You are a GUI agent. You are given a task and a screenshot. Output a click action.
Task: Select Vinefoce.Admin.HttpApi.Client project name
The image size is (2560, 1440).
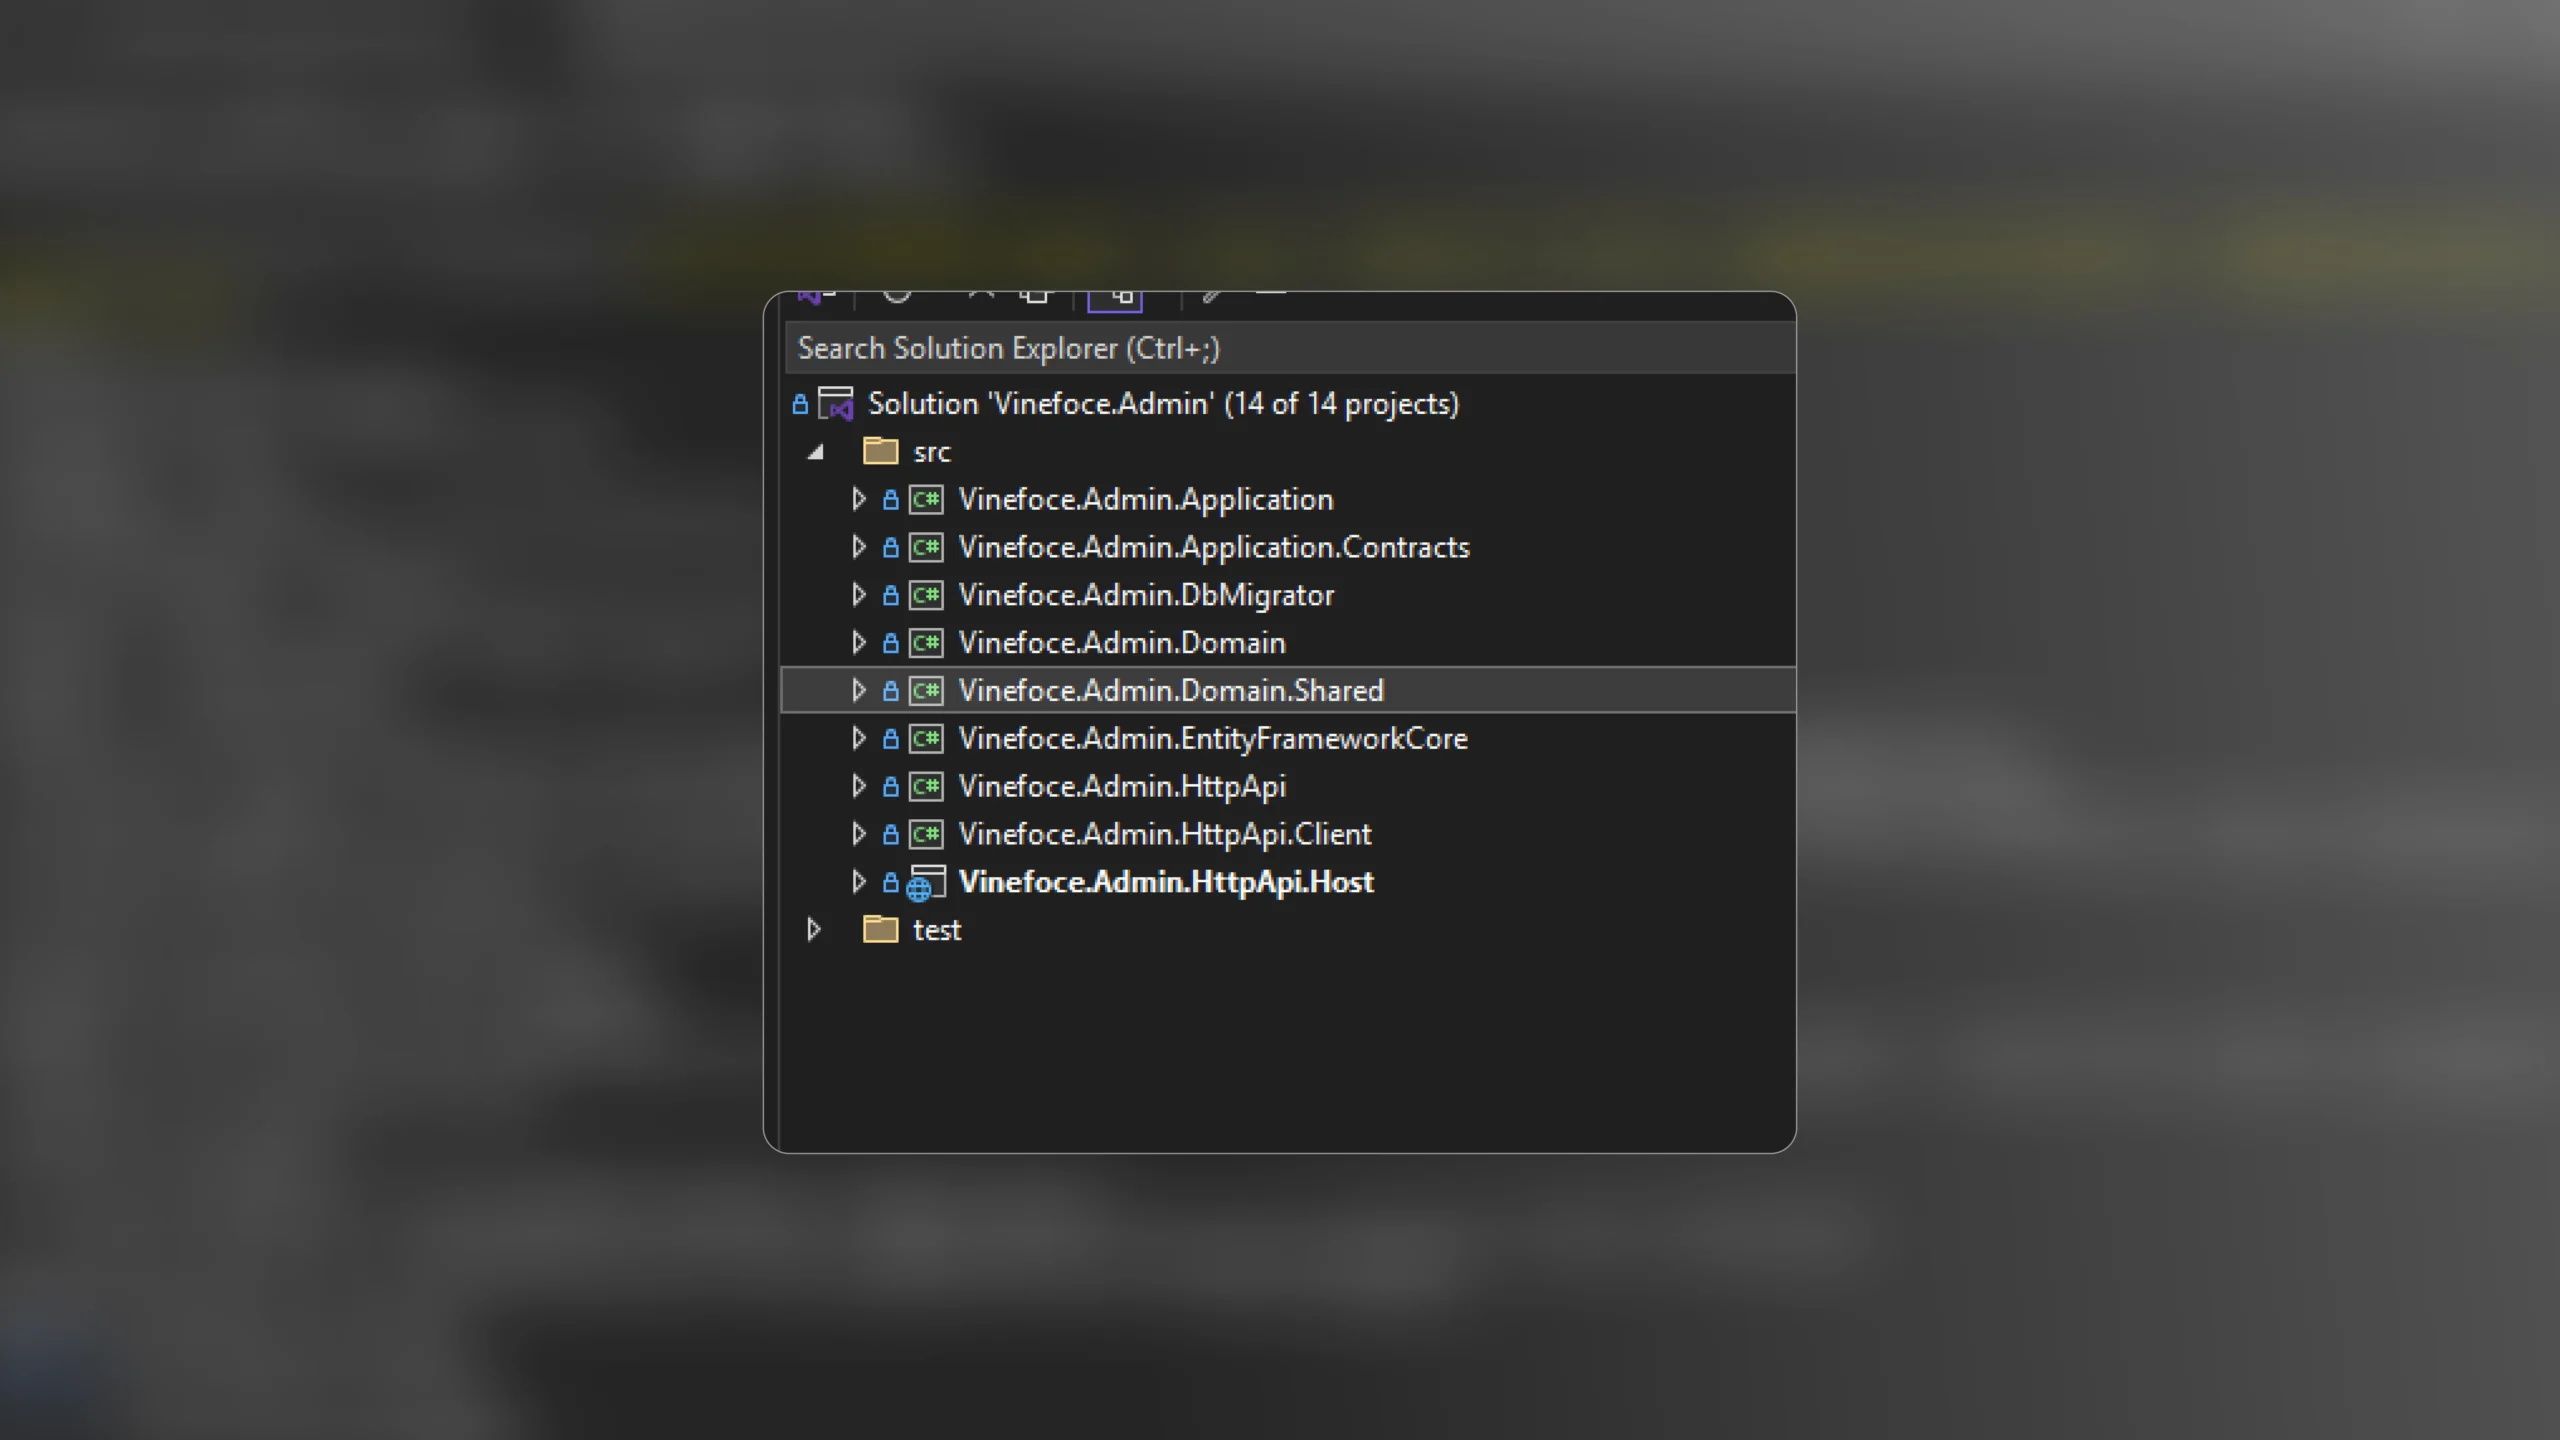[x=1165, y=836]
